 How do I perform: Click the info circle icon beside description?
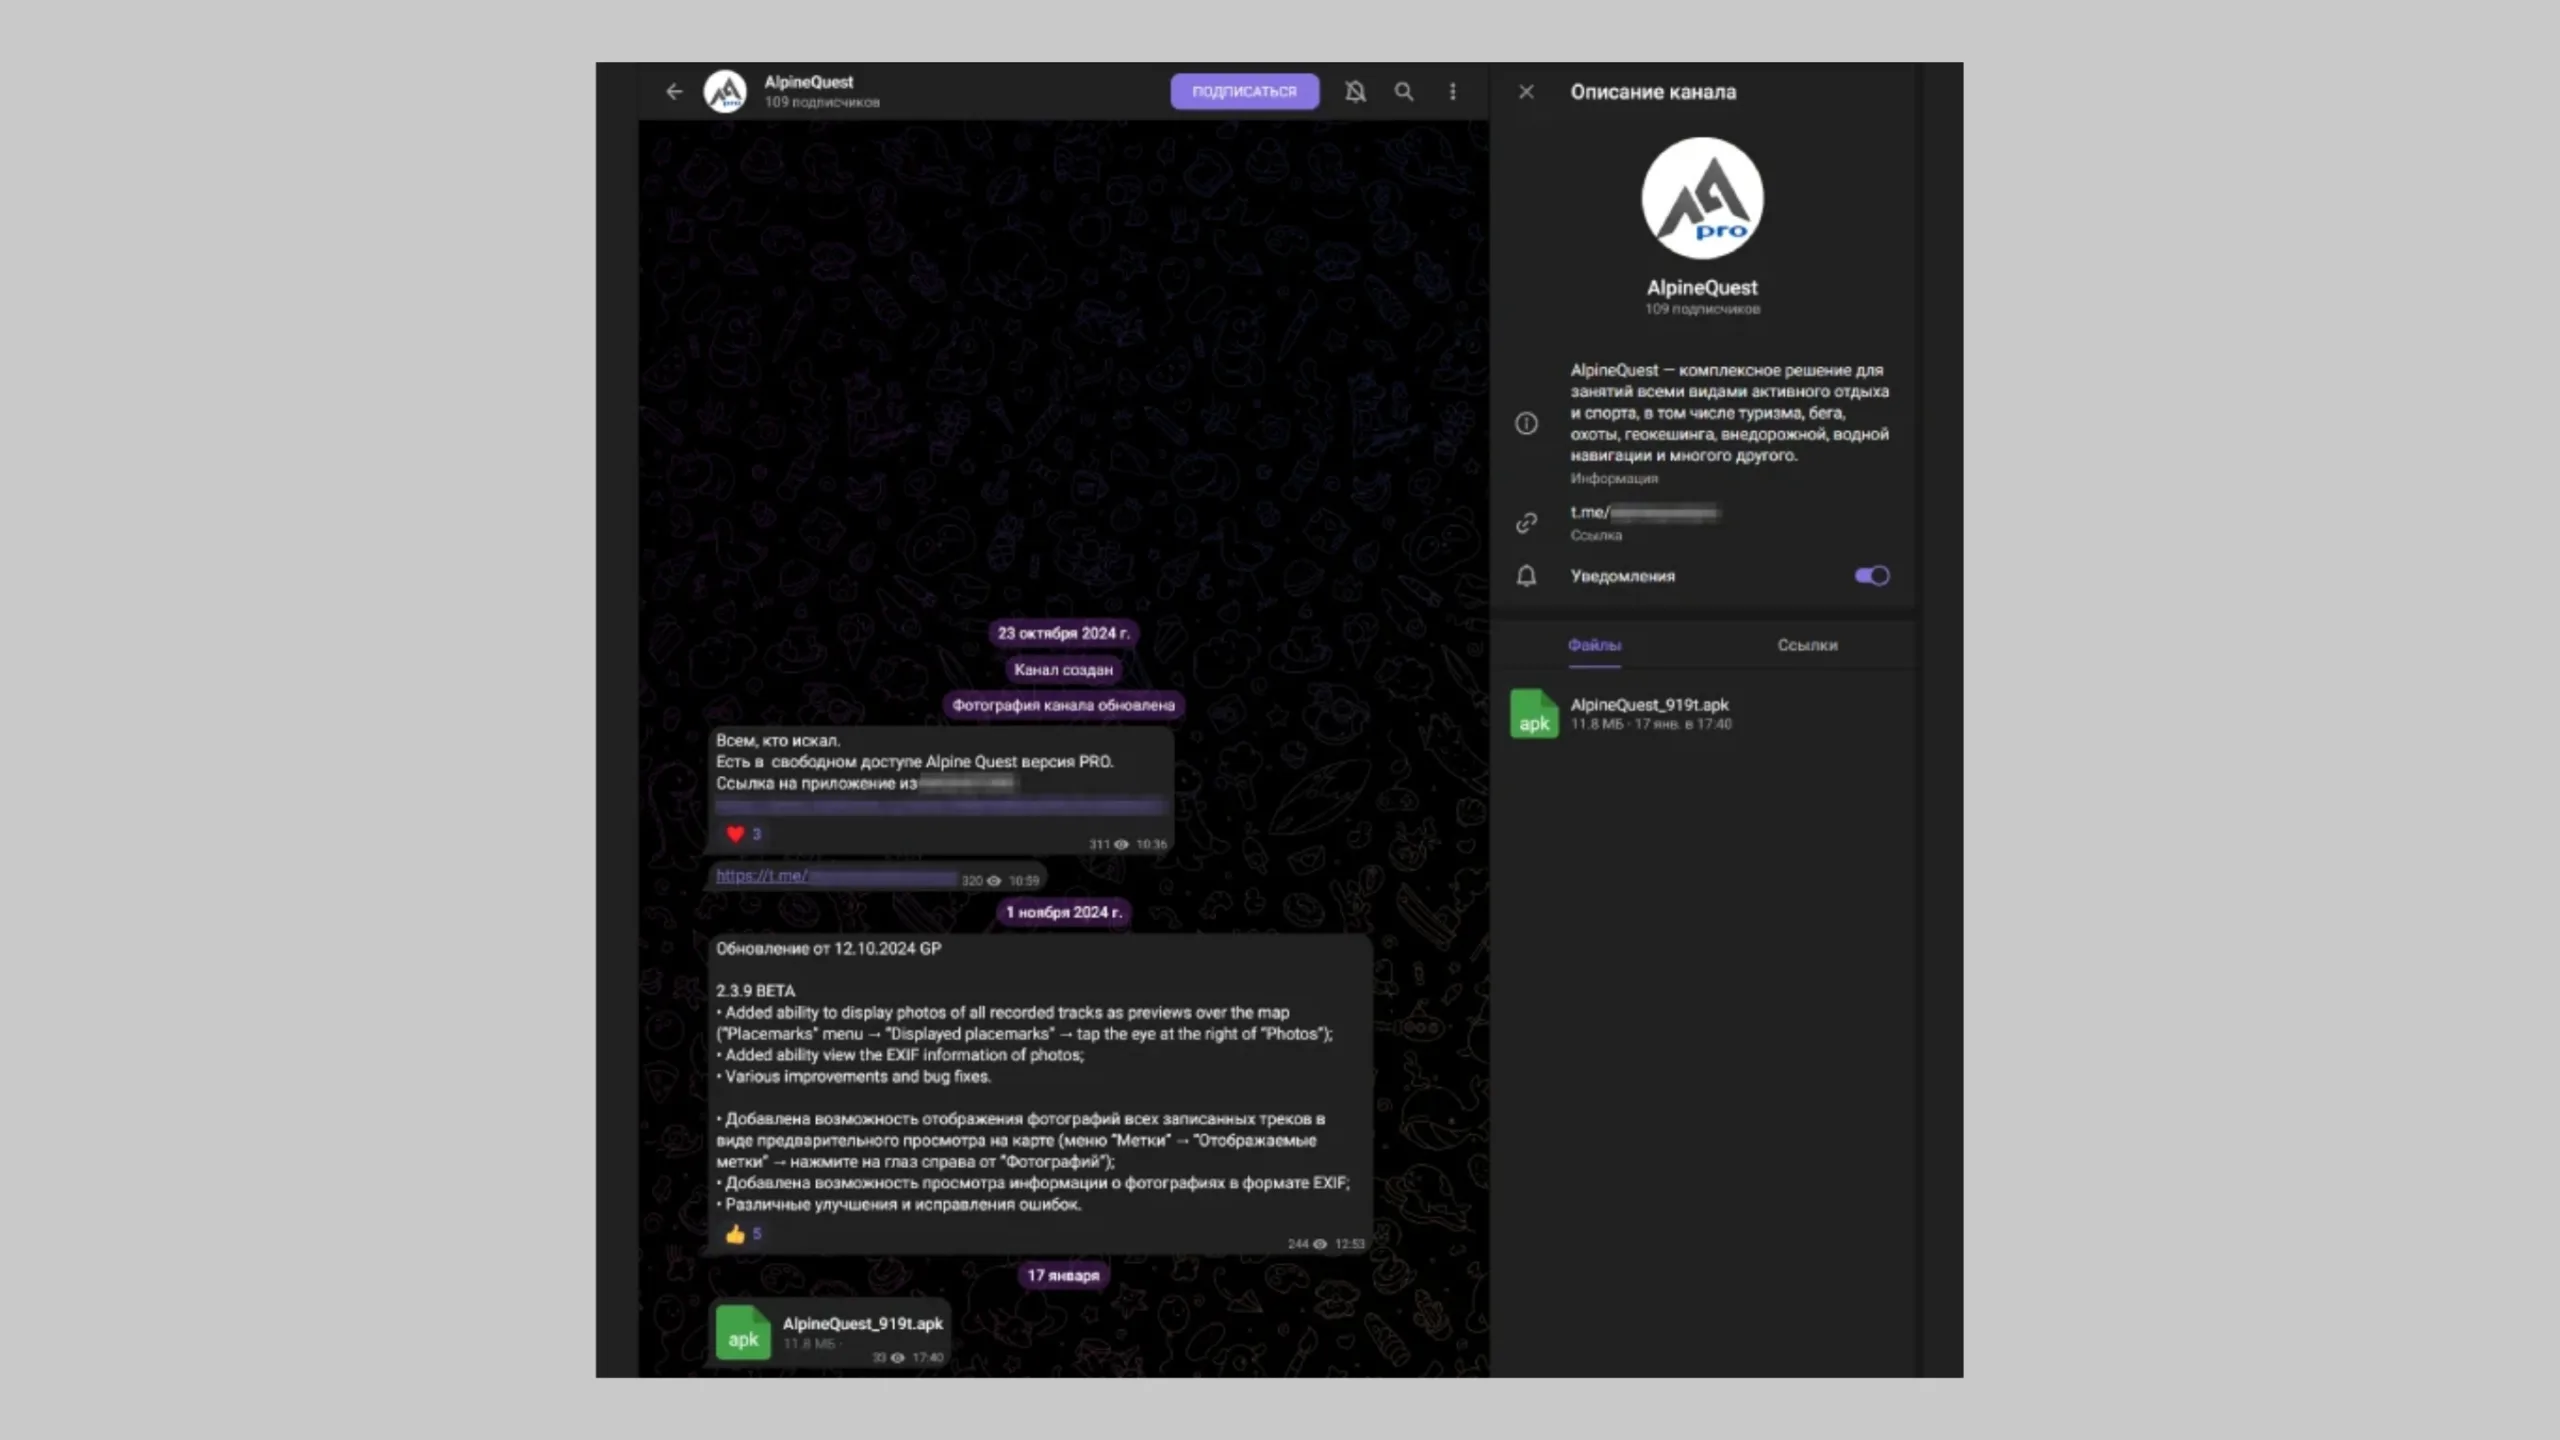pos(1526,423)
